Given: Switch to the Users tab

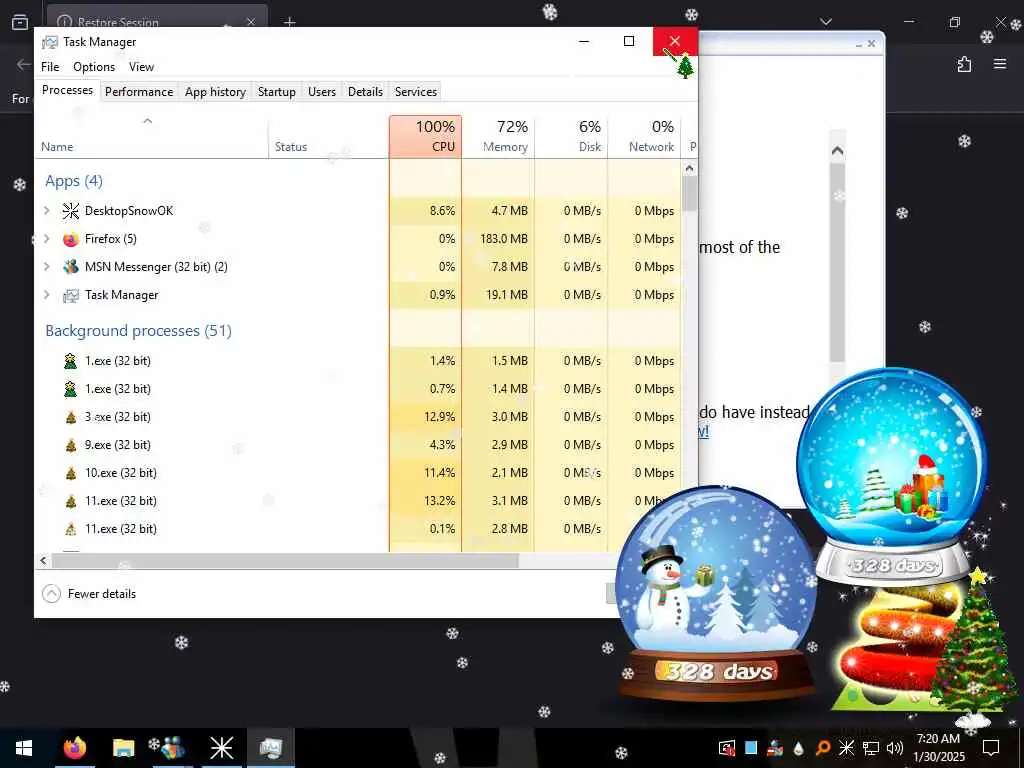Looking at the screenshot, I should click(x=322, y=92).
